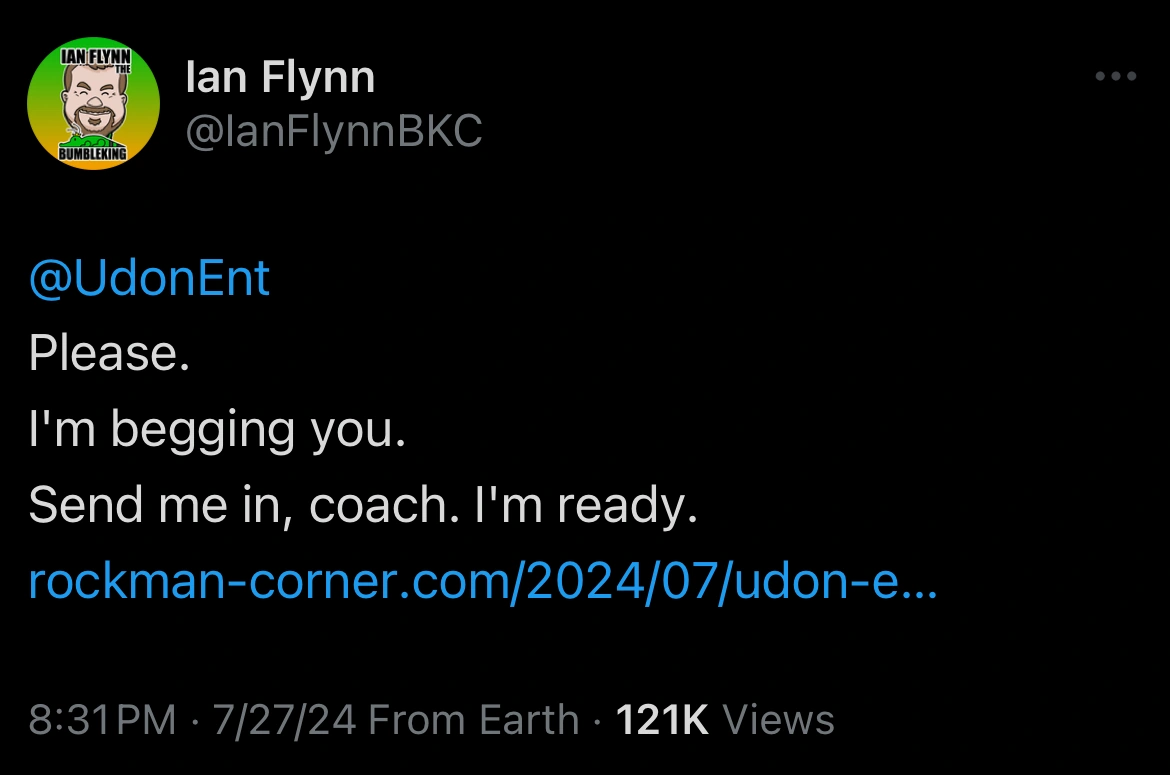Select the From Earth location label
Viewport: 1170px width, 775px height.
[472, 719]
